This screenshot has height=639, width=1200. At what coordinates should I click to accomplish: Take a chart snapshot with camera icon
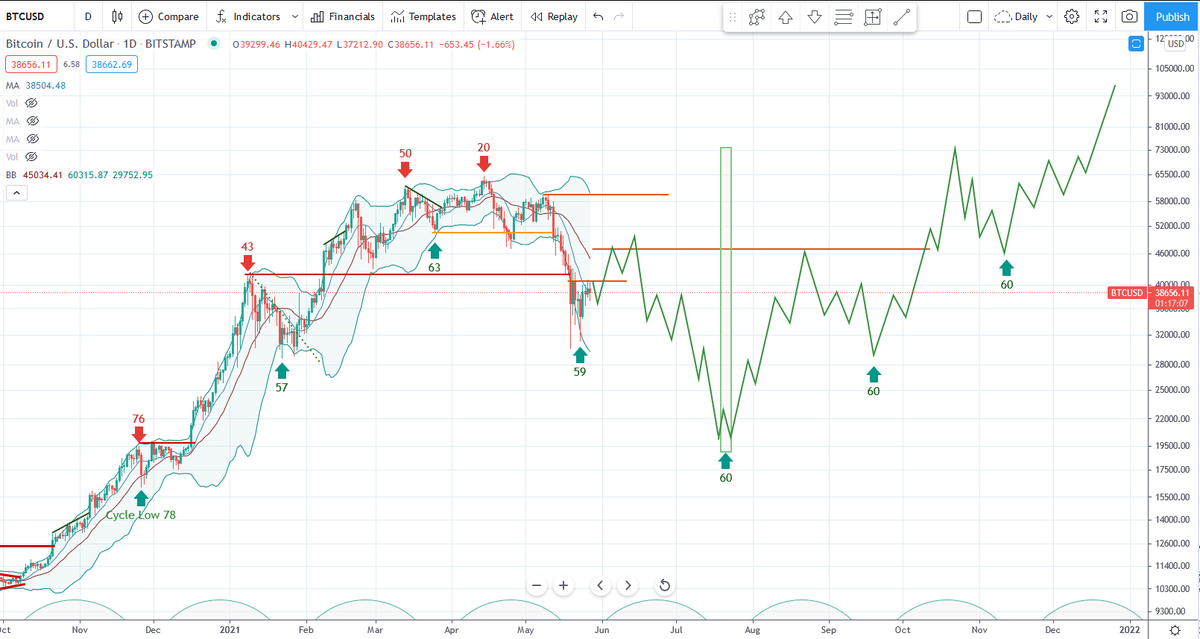pos(1129,17)
